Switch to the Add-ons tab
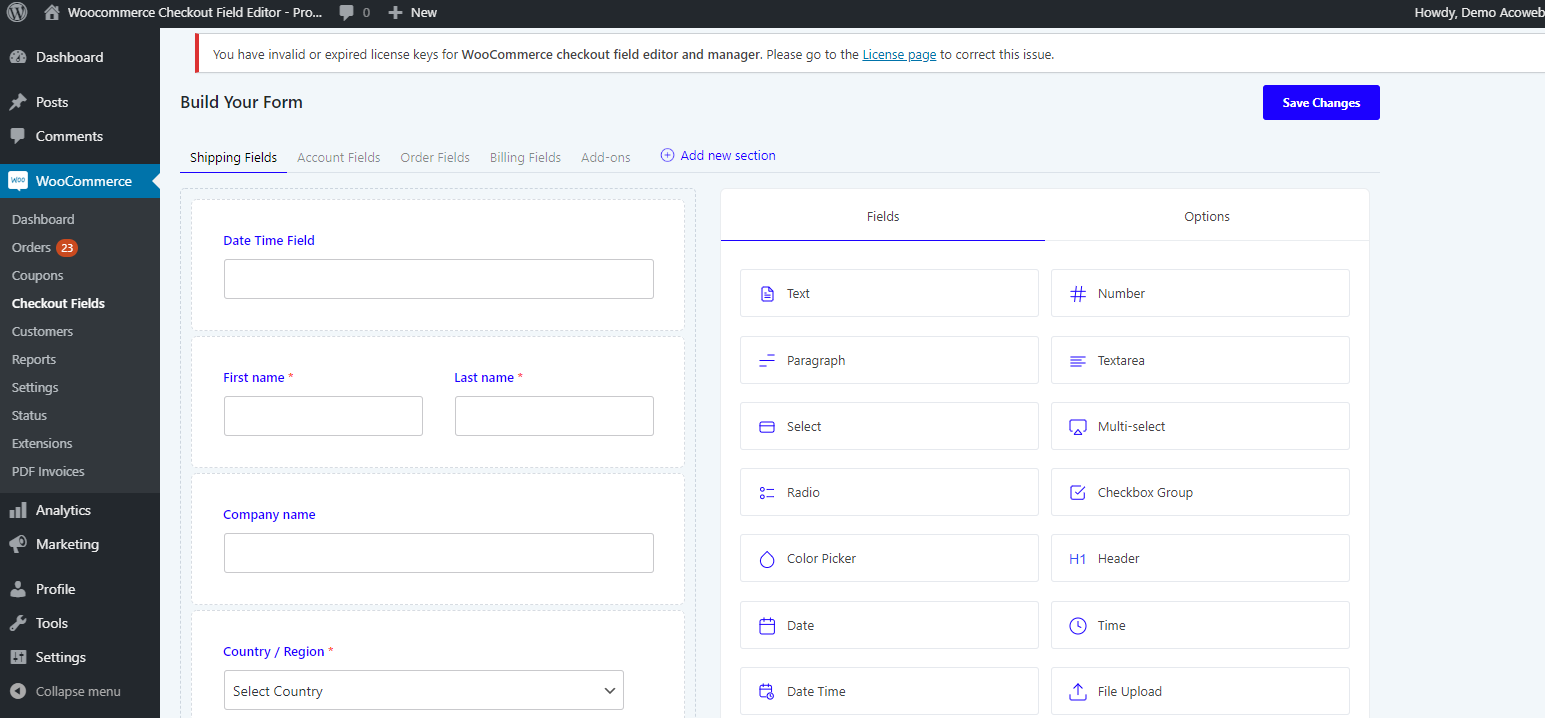The width and height of the screenshot is (1545, 718). click(x=606, y=158)
